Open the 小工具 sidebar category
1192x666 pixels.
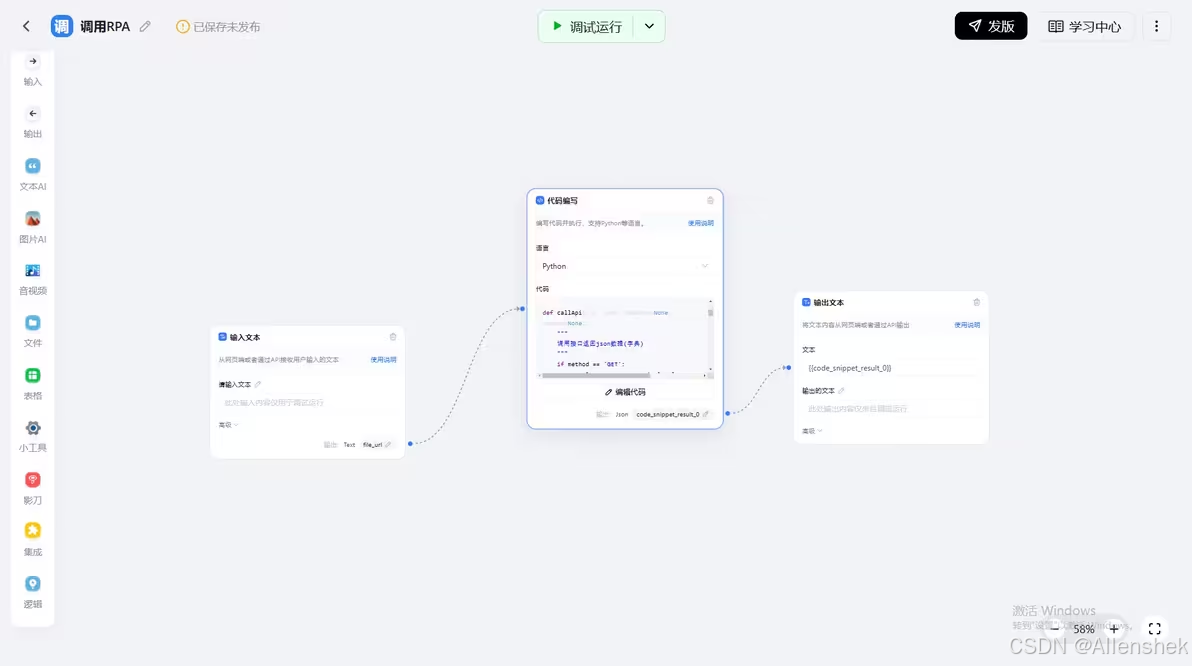click(33, 436)
